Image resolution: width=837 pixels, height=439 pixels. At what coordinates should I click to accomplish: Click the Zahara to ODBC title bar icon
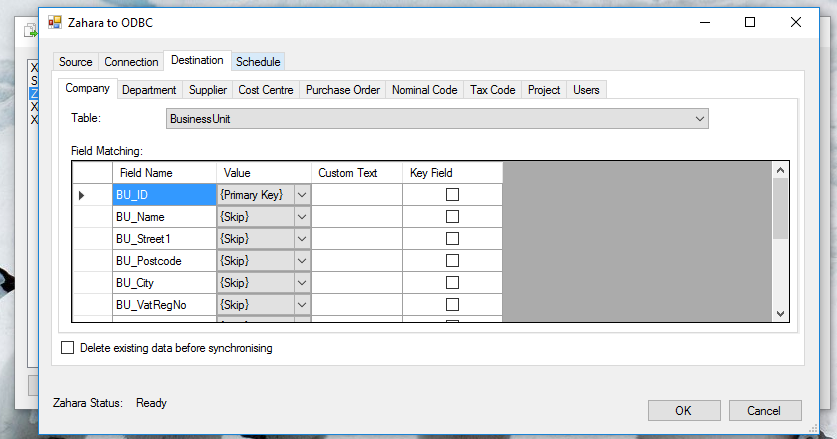[54, 22]
